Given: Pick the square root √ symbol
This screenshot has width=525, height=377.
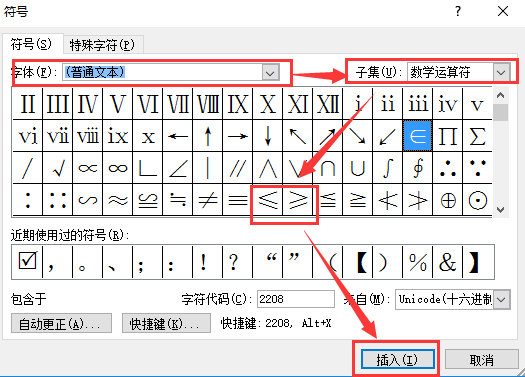Looking at the screenshot, I should click(x=58, y=168).
